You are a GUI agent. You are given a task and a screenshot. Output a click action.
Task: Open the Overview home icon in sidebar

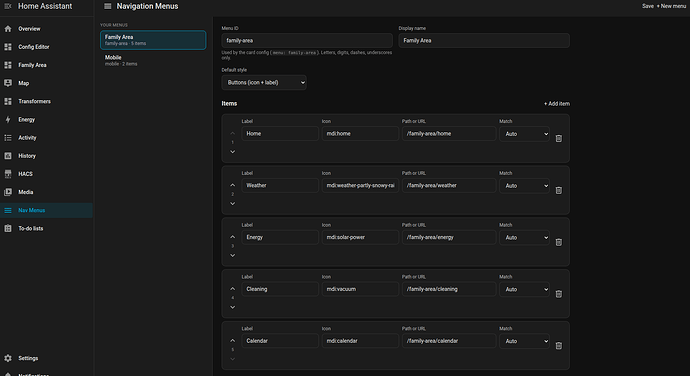8,29
